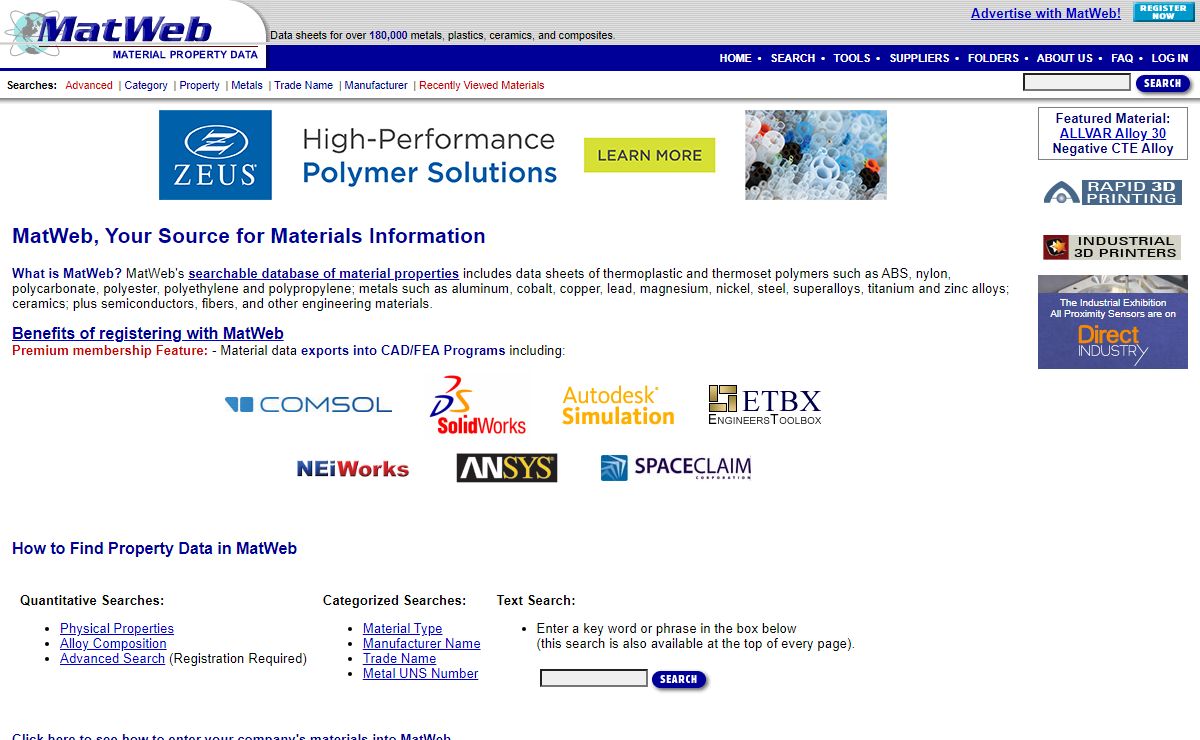
Task: Open the ABOUT US menu item
Action: pyautogui.click(x=1064, y=58)
